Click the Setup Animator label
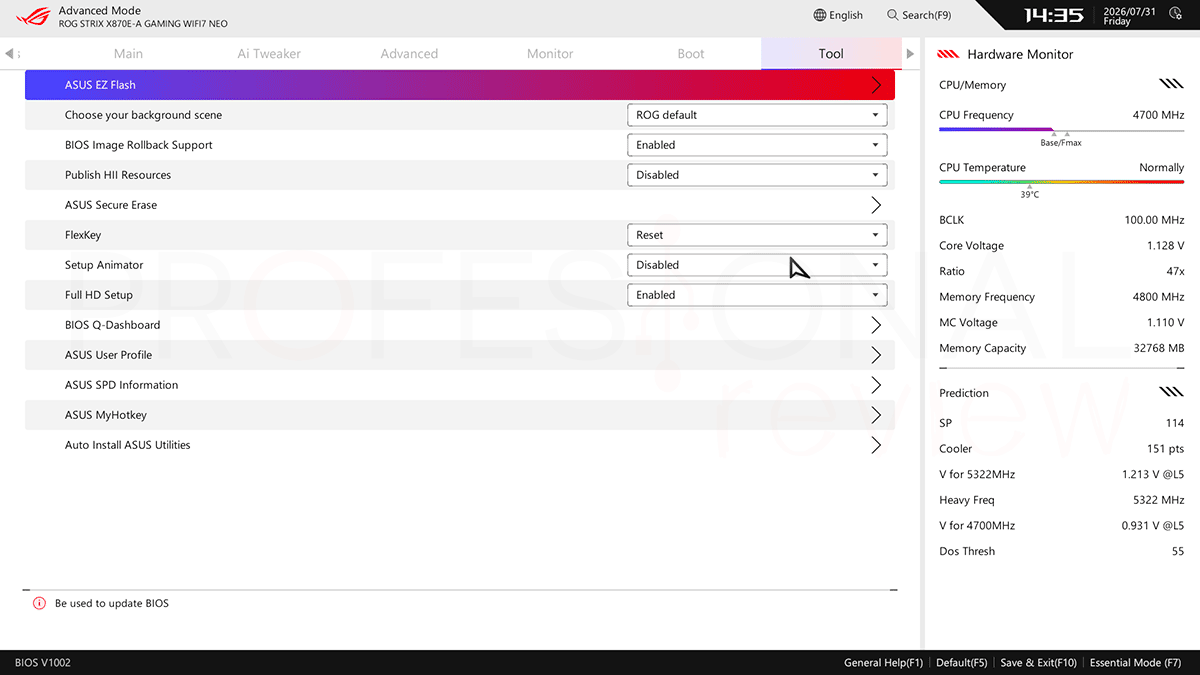This screenshot has width=1200, height=675. click(104, 265)
